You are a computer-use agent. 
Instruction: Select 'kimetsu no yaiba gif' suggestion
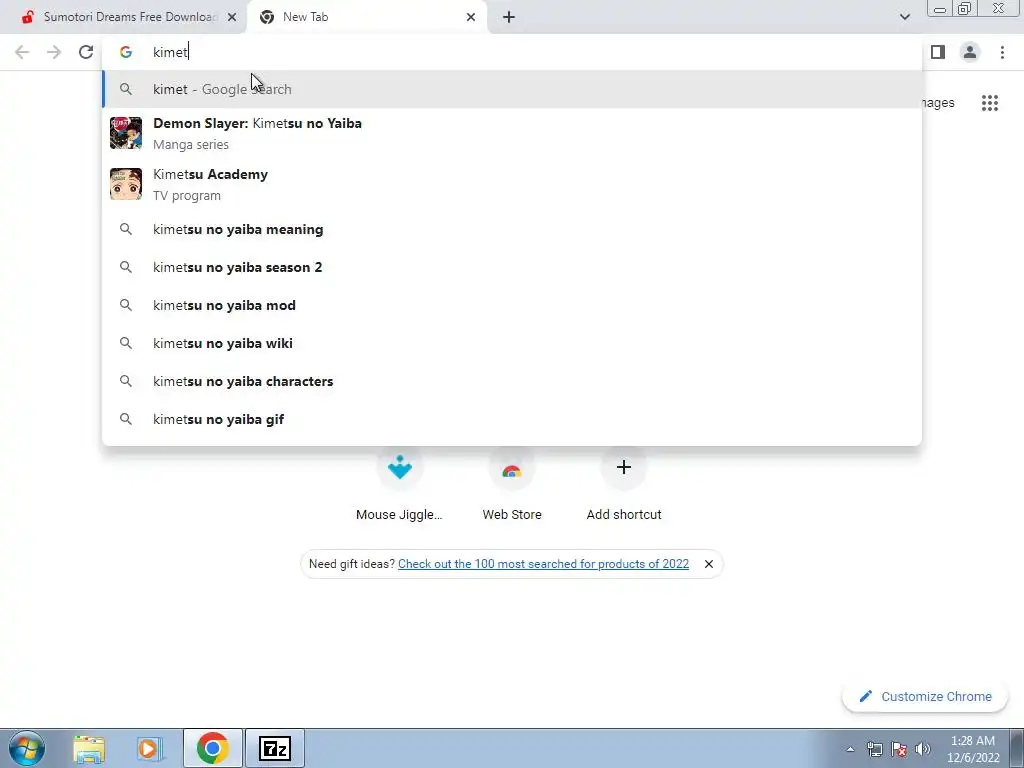[512, 419]
